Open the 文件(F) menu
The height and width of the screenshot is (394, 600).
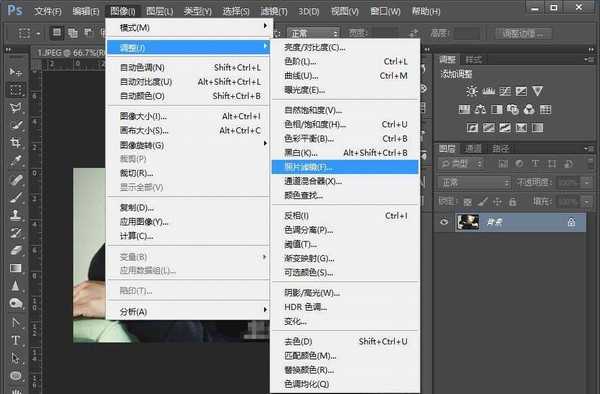point(47,11)
